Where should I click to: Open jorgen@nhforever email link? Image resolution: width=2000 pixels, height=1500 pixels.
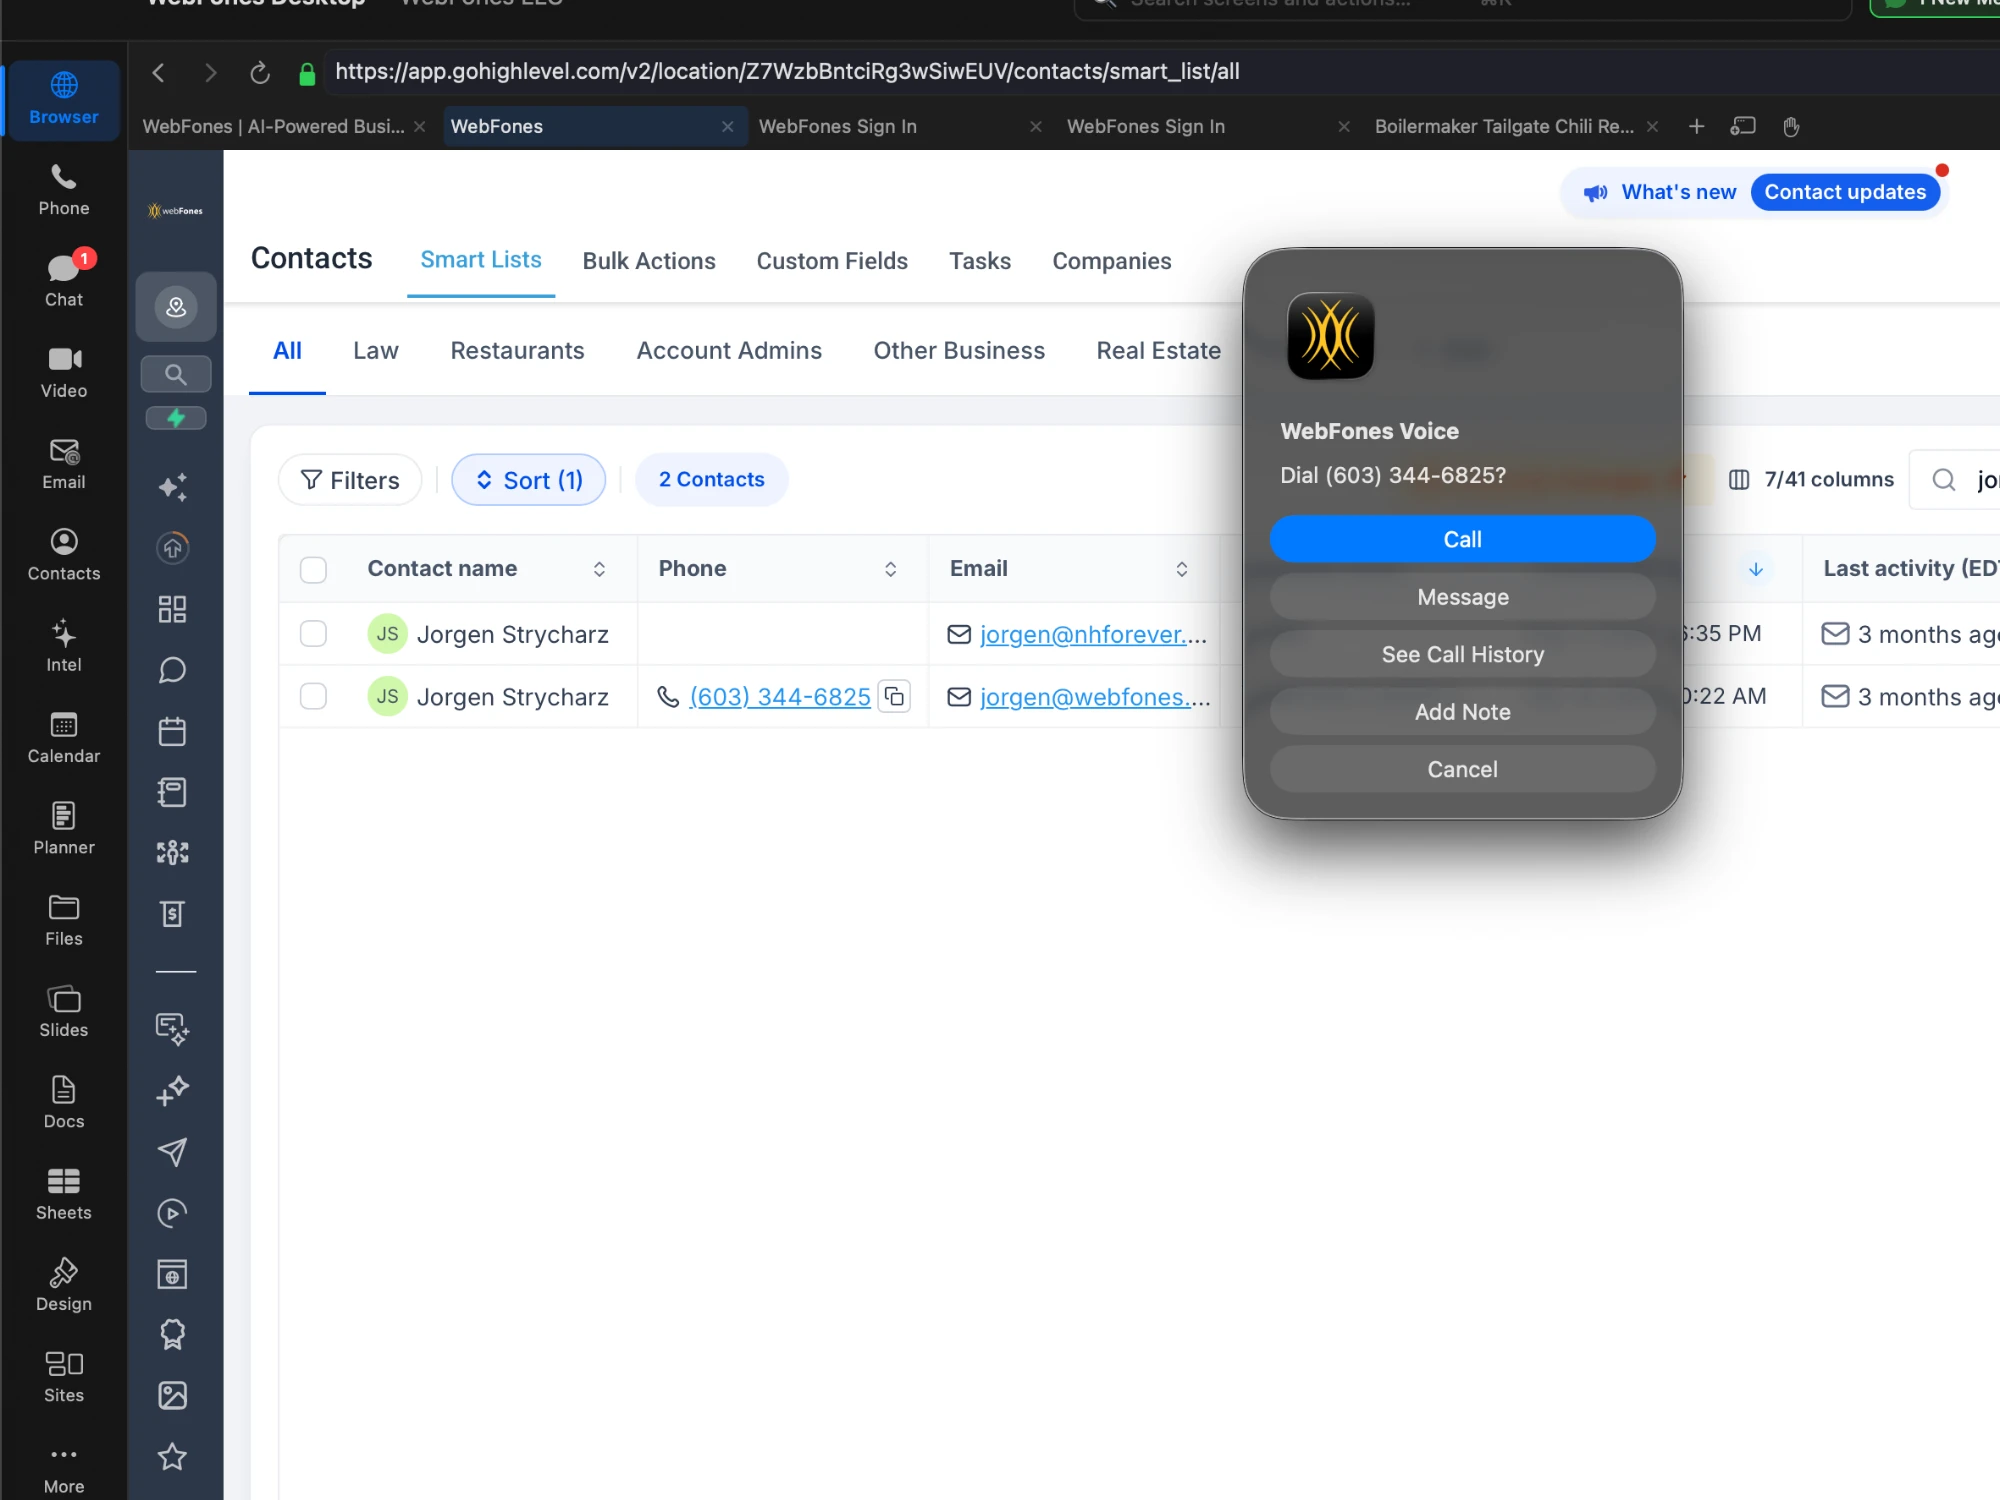1093,634
